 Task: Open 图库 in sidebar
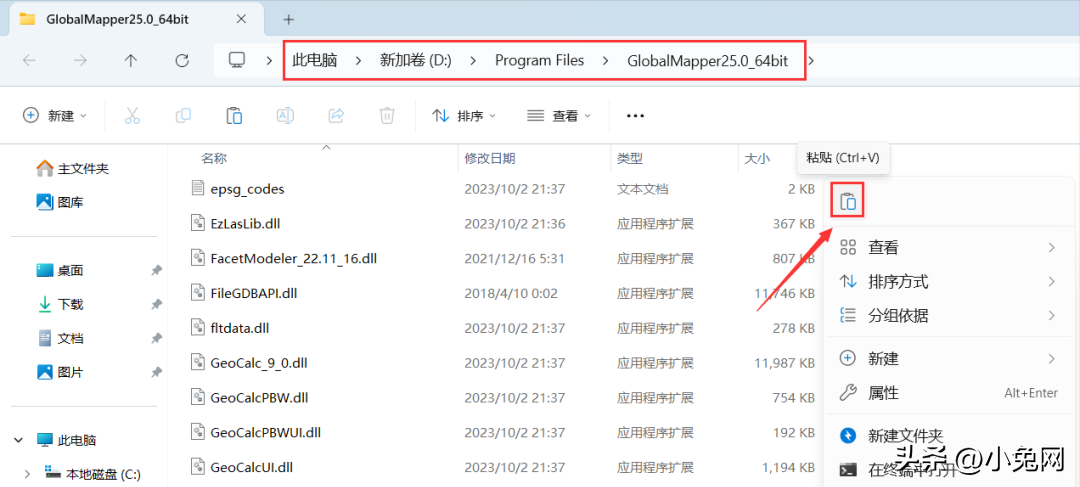[x=60, y=202]
